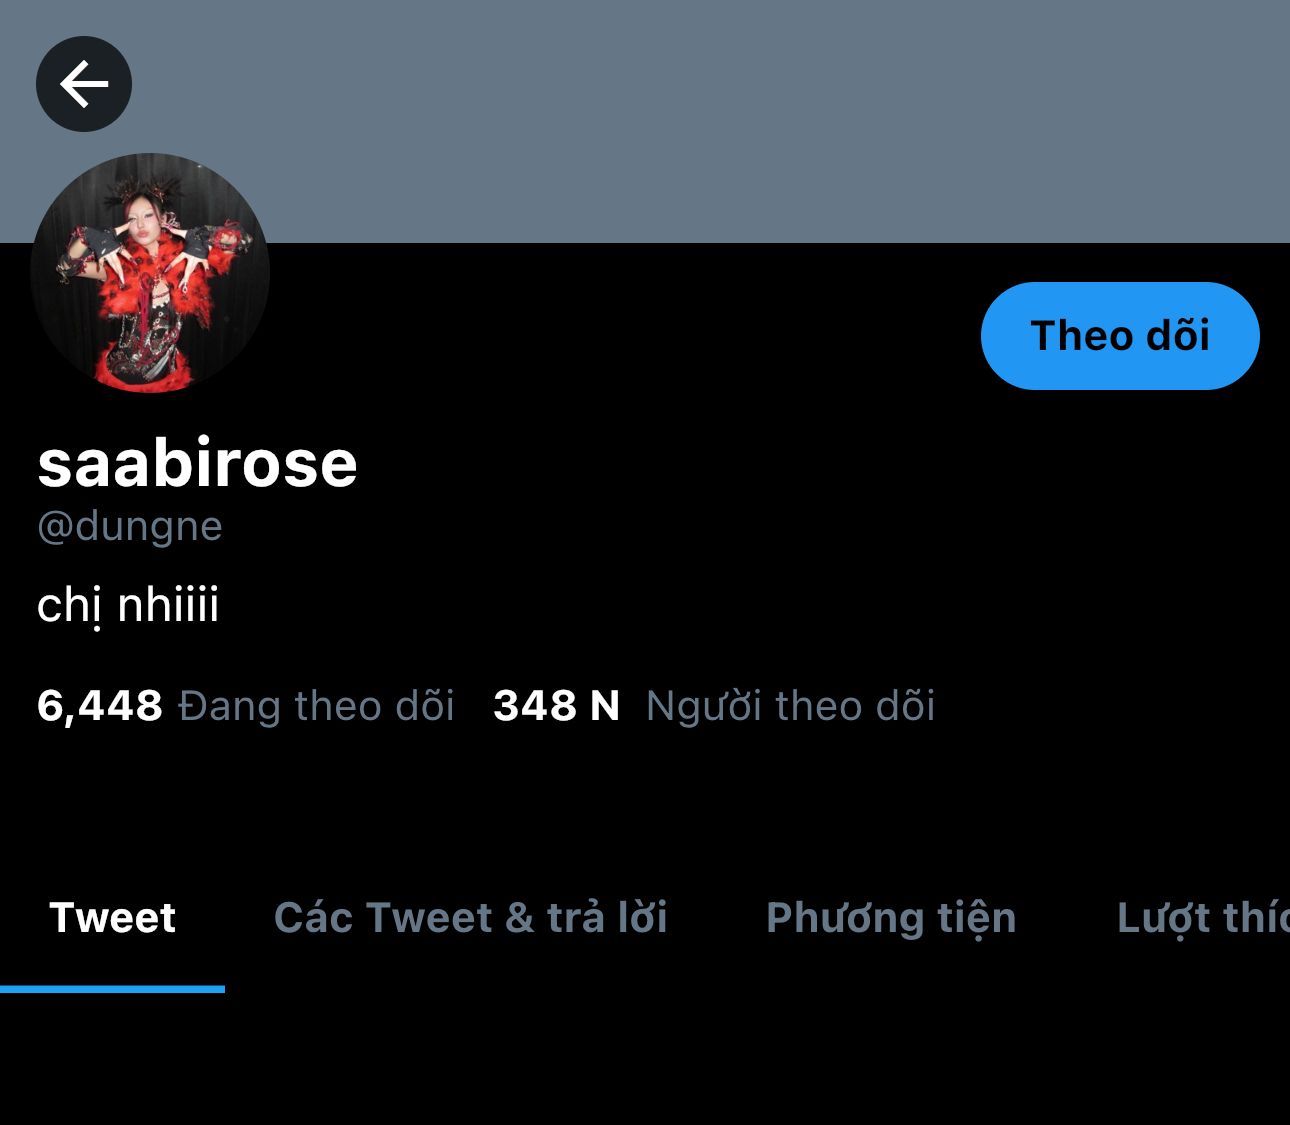Show the Lượt thích tab

(x=1203, y=919)
